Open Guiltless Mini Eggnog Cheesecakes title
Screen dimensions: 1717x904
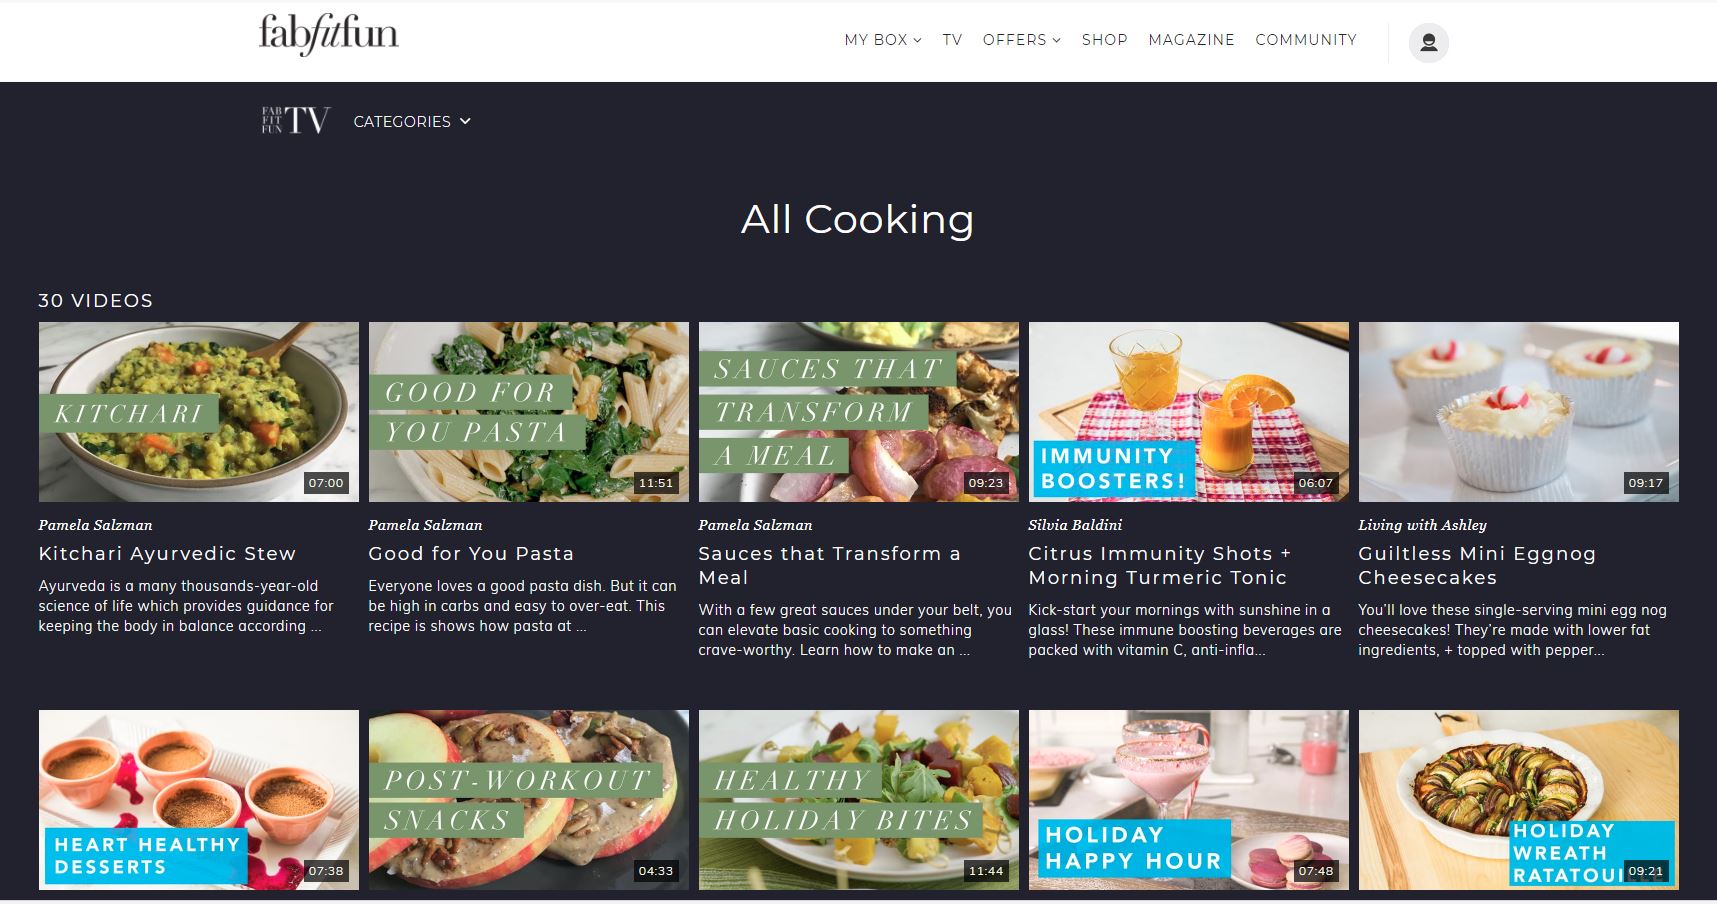(x=1477, y=565)
